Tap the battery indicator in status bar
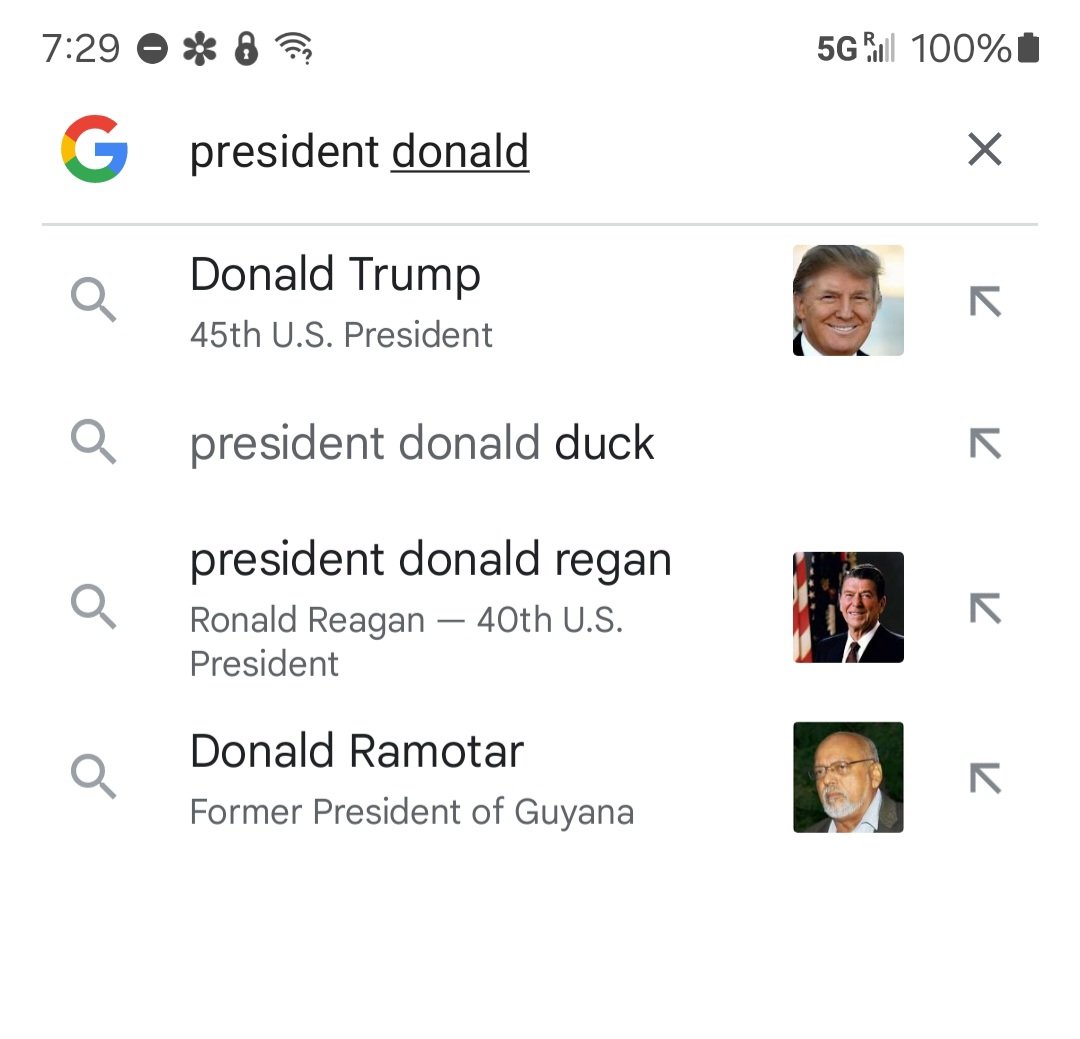 point(1028,48)
